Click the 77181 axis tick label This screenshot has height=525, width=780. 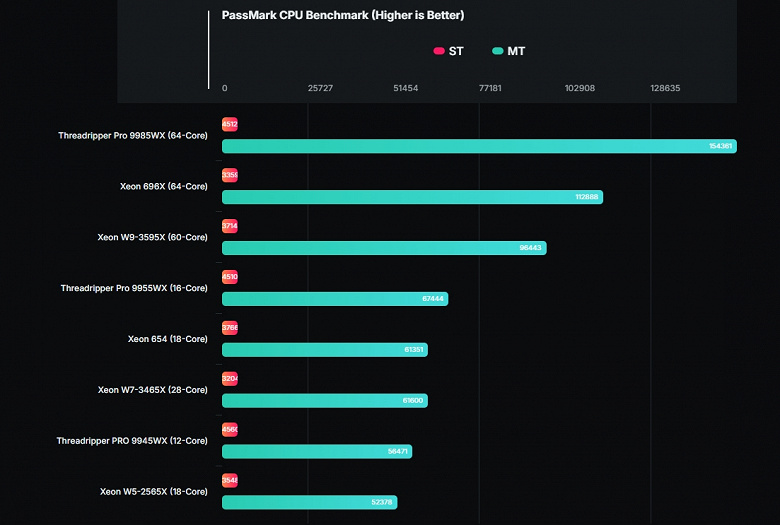point(490,88)
